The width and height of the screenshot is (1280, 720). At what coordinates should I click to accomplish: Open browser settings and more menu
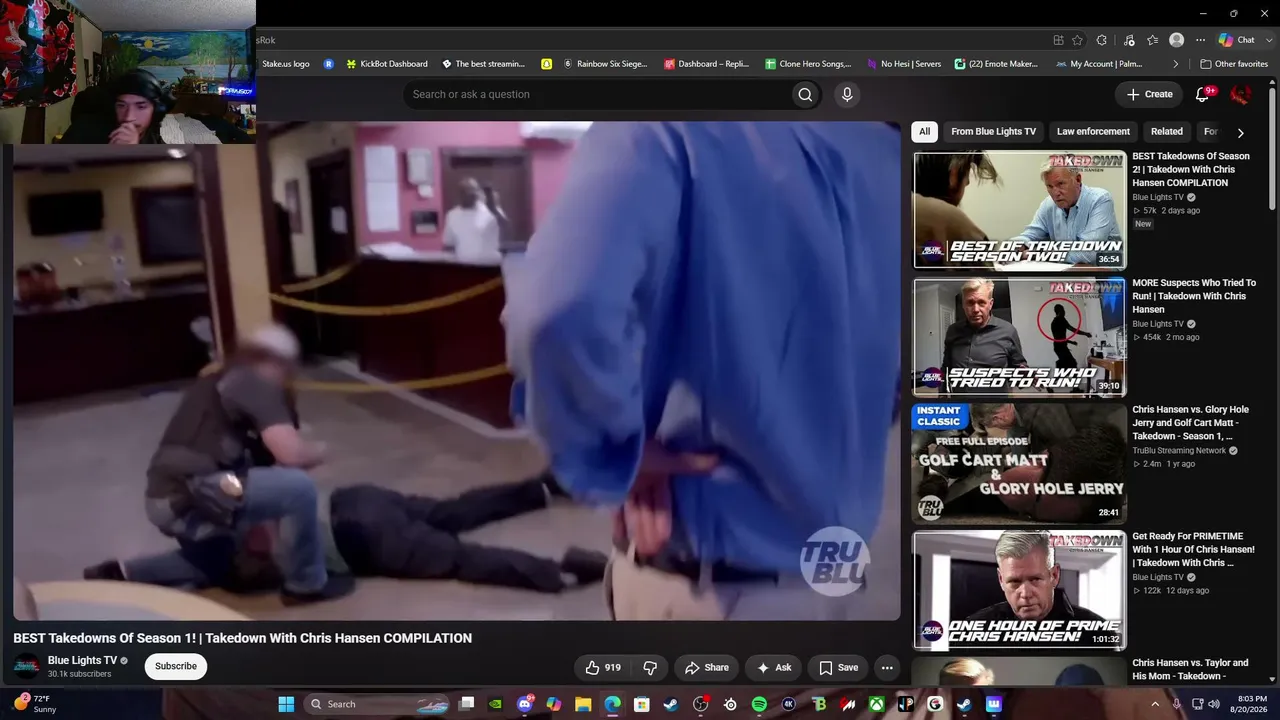coord(1200,40)
